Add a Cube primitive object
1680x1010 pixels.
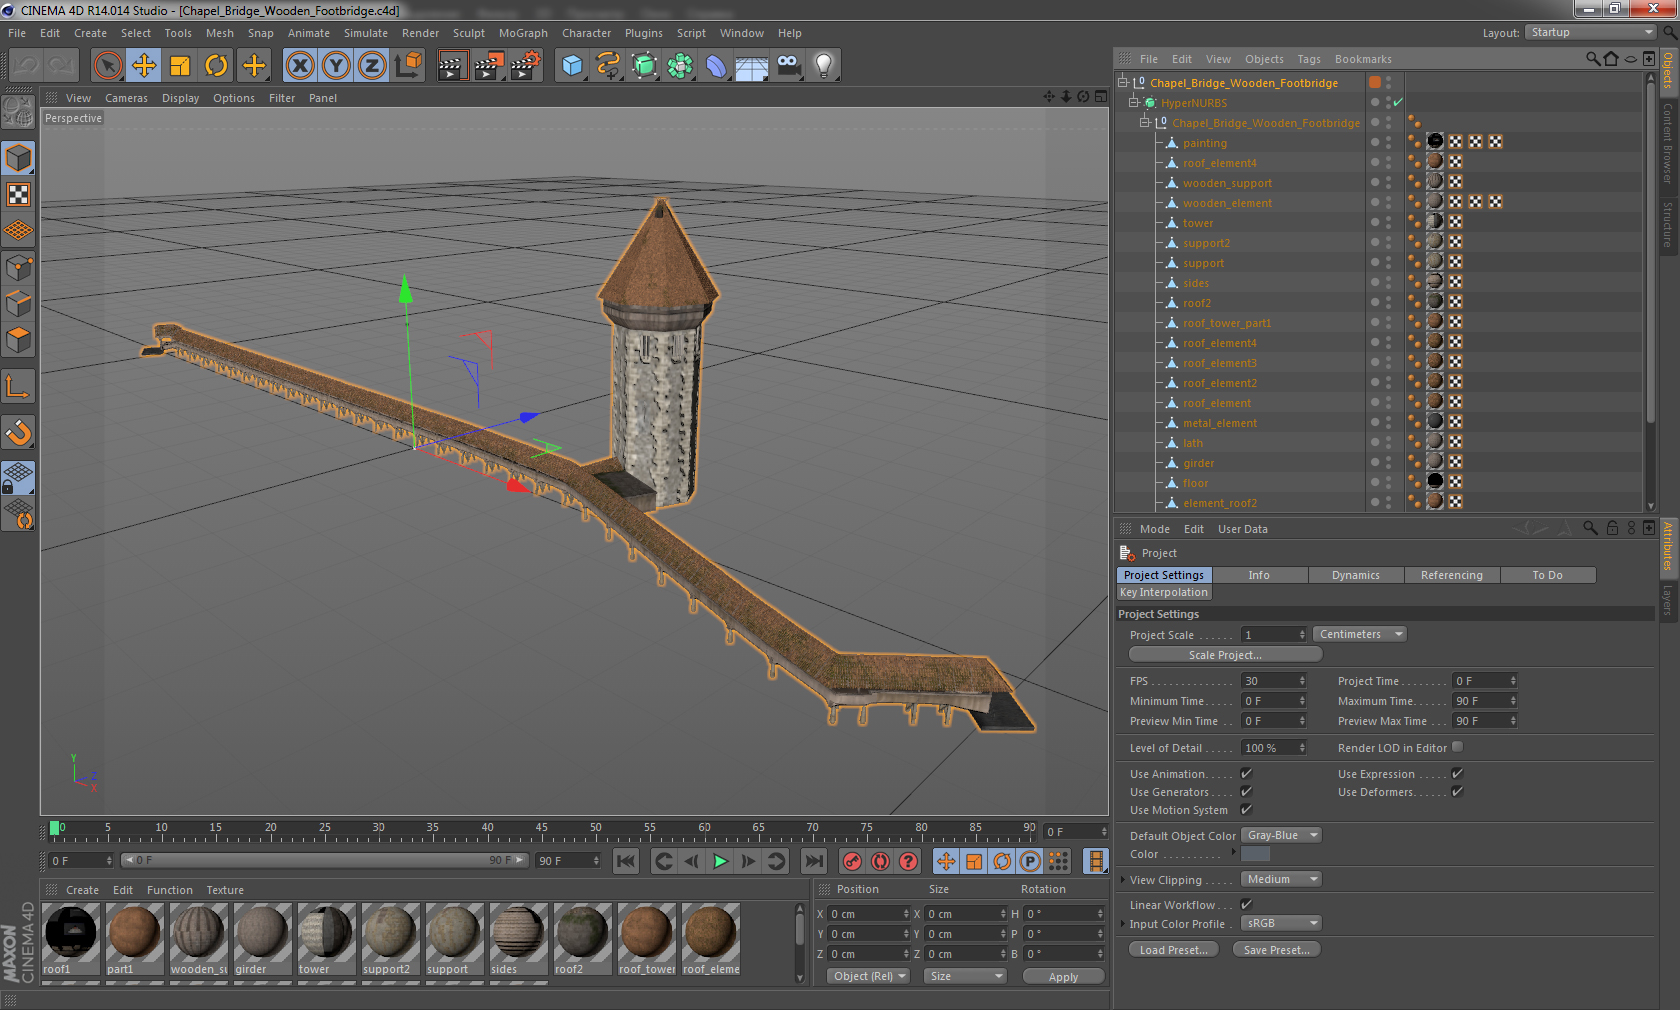coord(572,66)
